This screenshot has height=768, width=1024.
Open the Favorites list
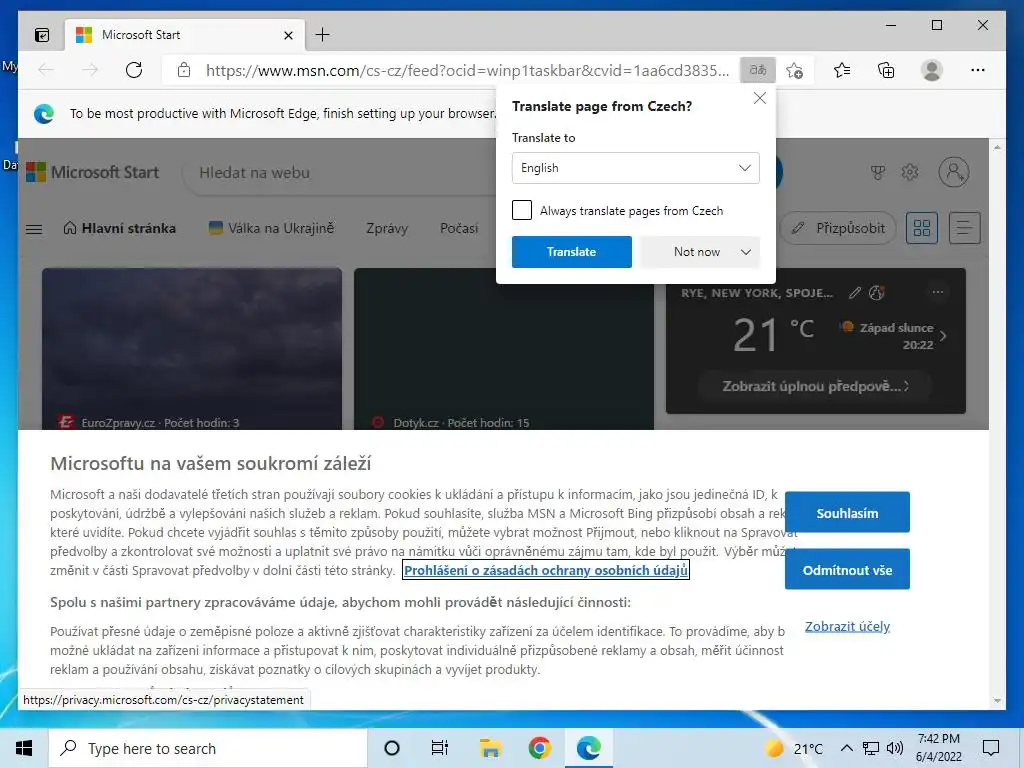(842, 70)
